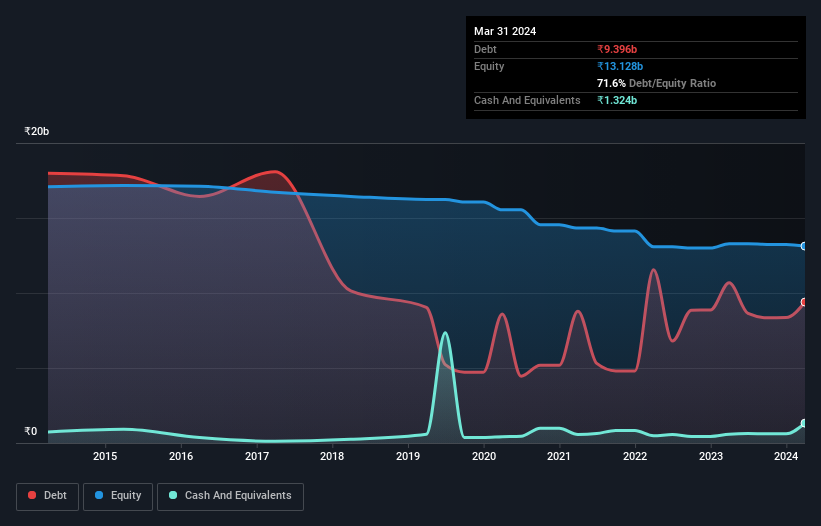Image resolution: width=821 pixels, height=526 pixels.
Task: Click the 2021 x-axis label
Action: point(559,456)
